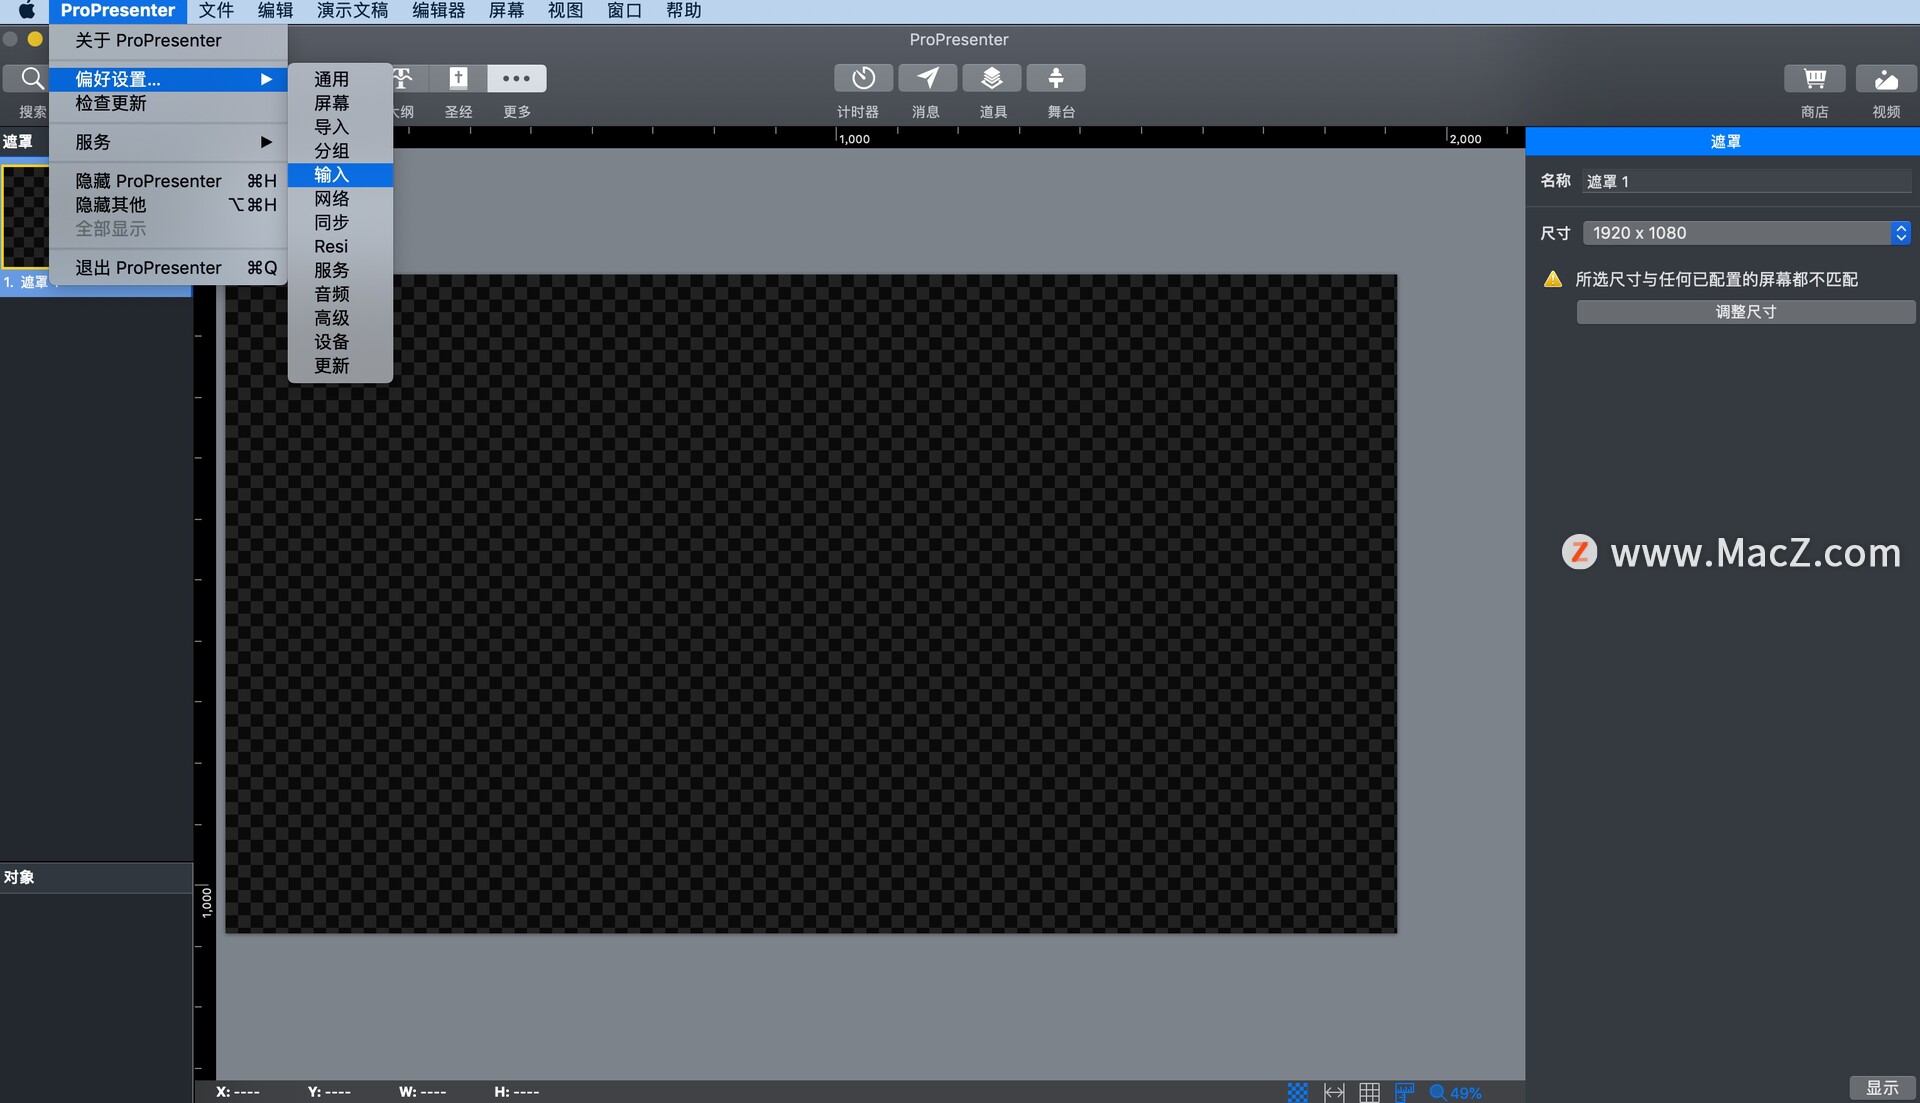This screenshot has height=1103, width=1920.
Task: Open the 屏幕 menu in menu bar
Action: tap(506, 11)
